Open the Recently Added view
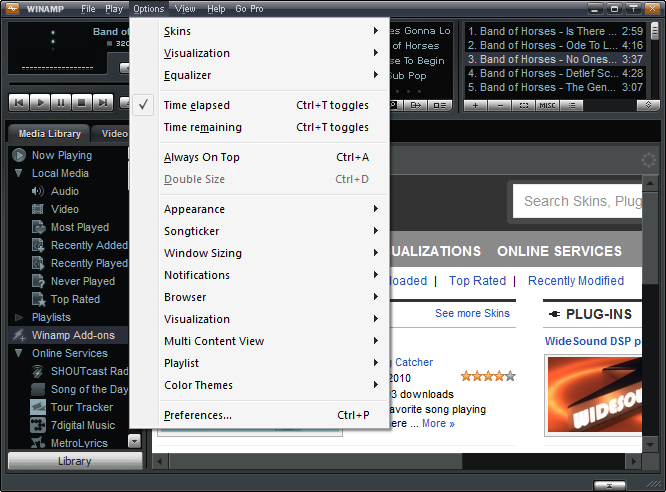The image size is (666, 492). [x=89, y=245]
